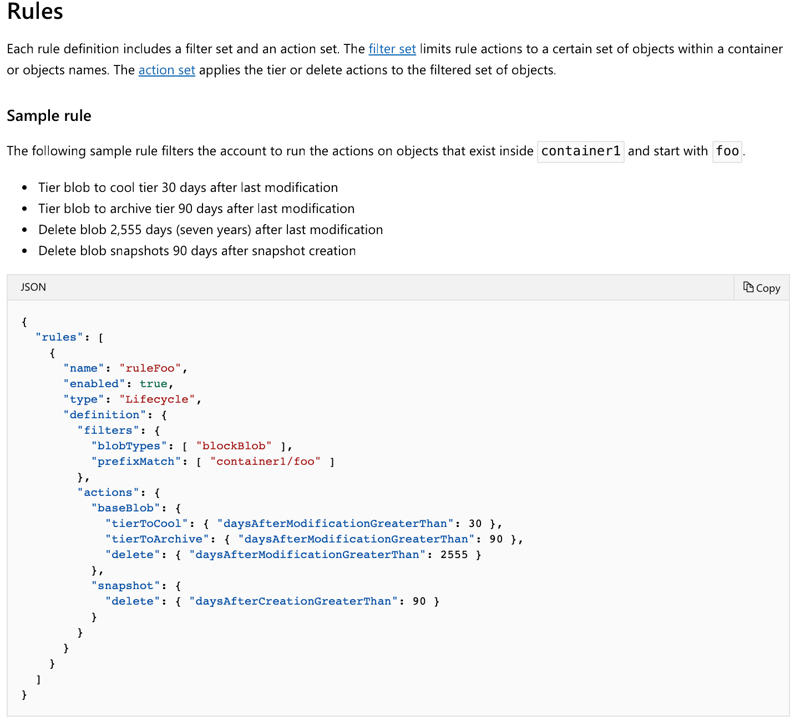Click the value 90 in tierToArchive line

click(496, 539)
